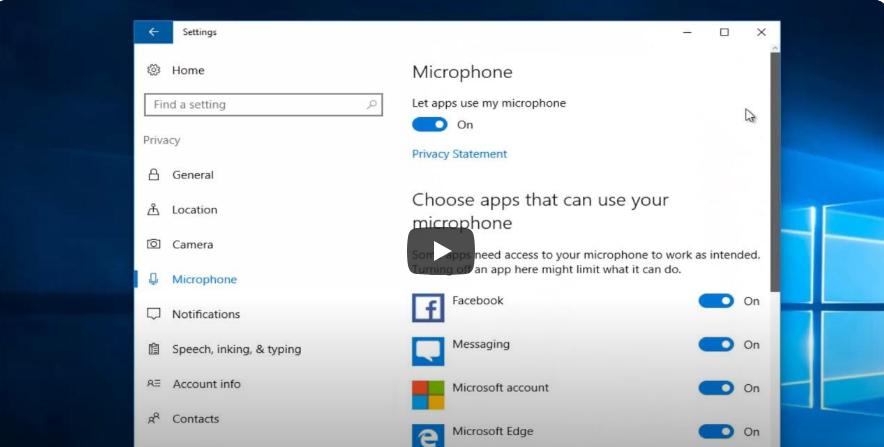This screenshot has width=884, height=447.
Task: Disable microphone access for Messaging
Action: [x=716, y=344]
